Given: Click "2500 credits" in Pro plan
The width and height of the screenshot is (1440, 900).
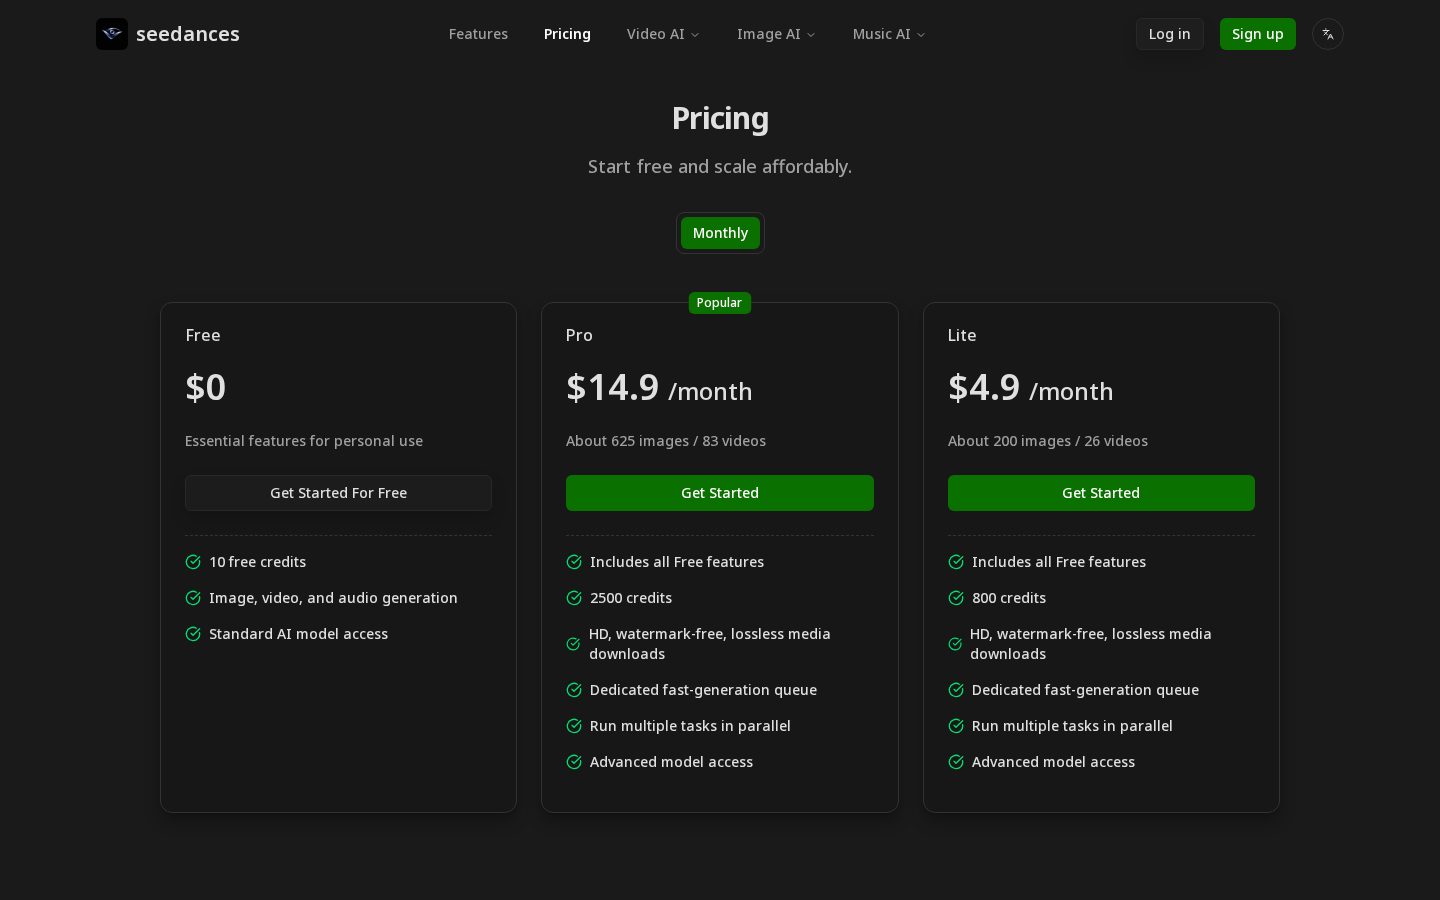Looking at the screenshot, I should point(631,598).
